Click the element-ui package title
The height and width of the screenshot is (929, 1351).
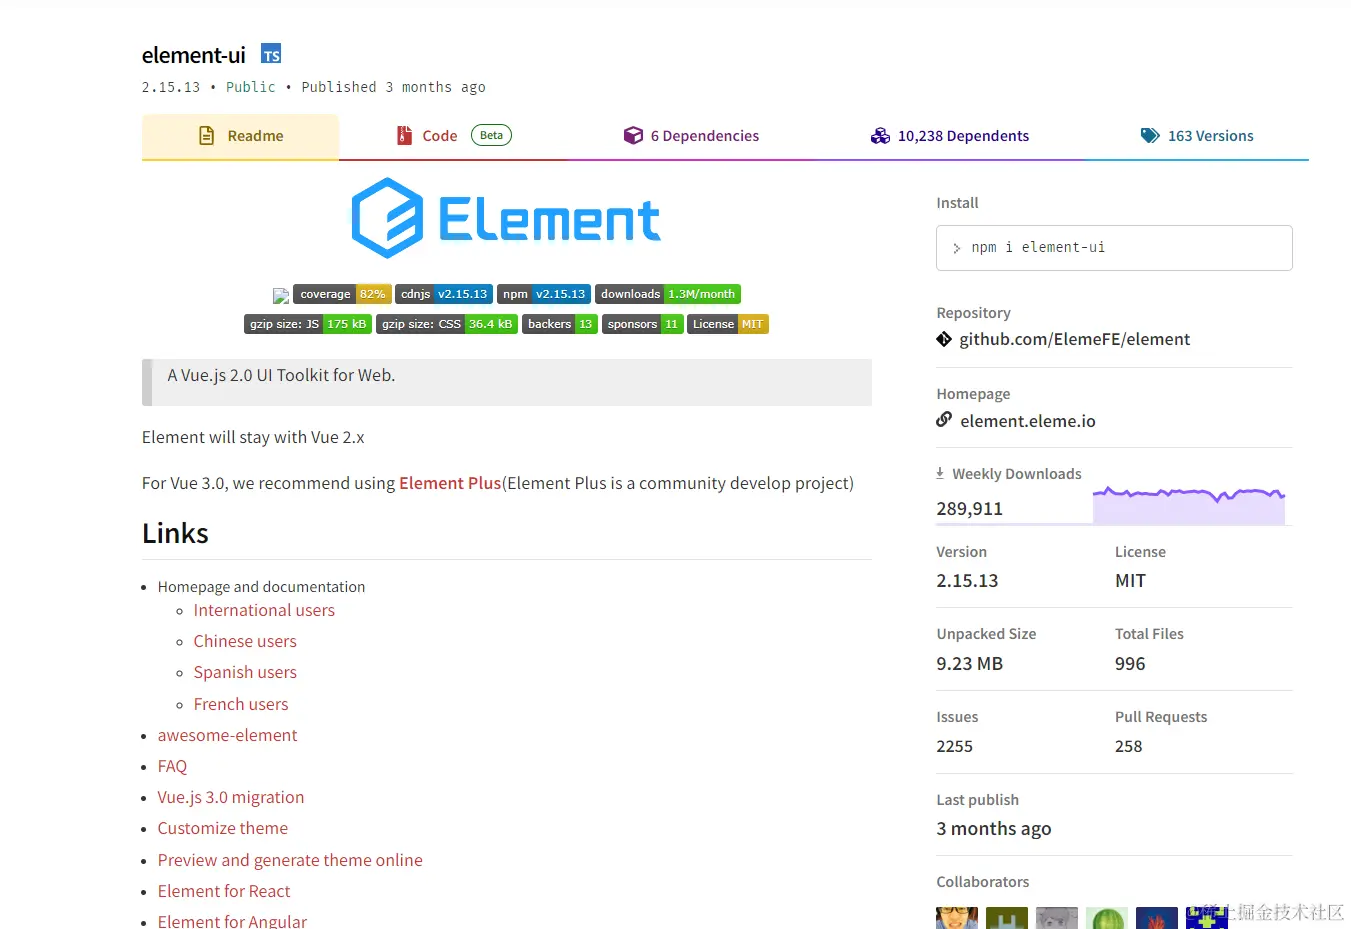(193, 55)
